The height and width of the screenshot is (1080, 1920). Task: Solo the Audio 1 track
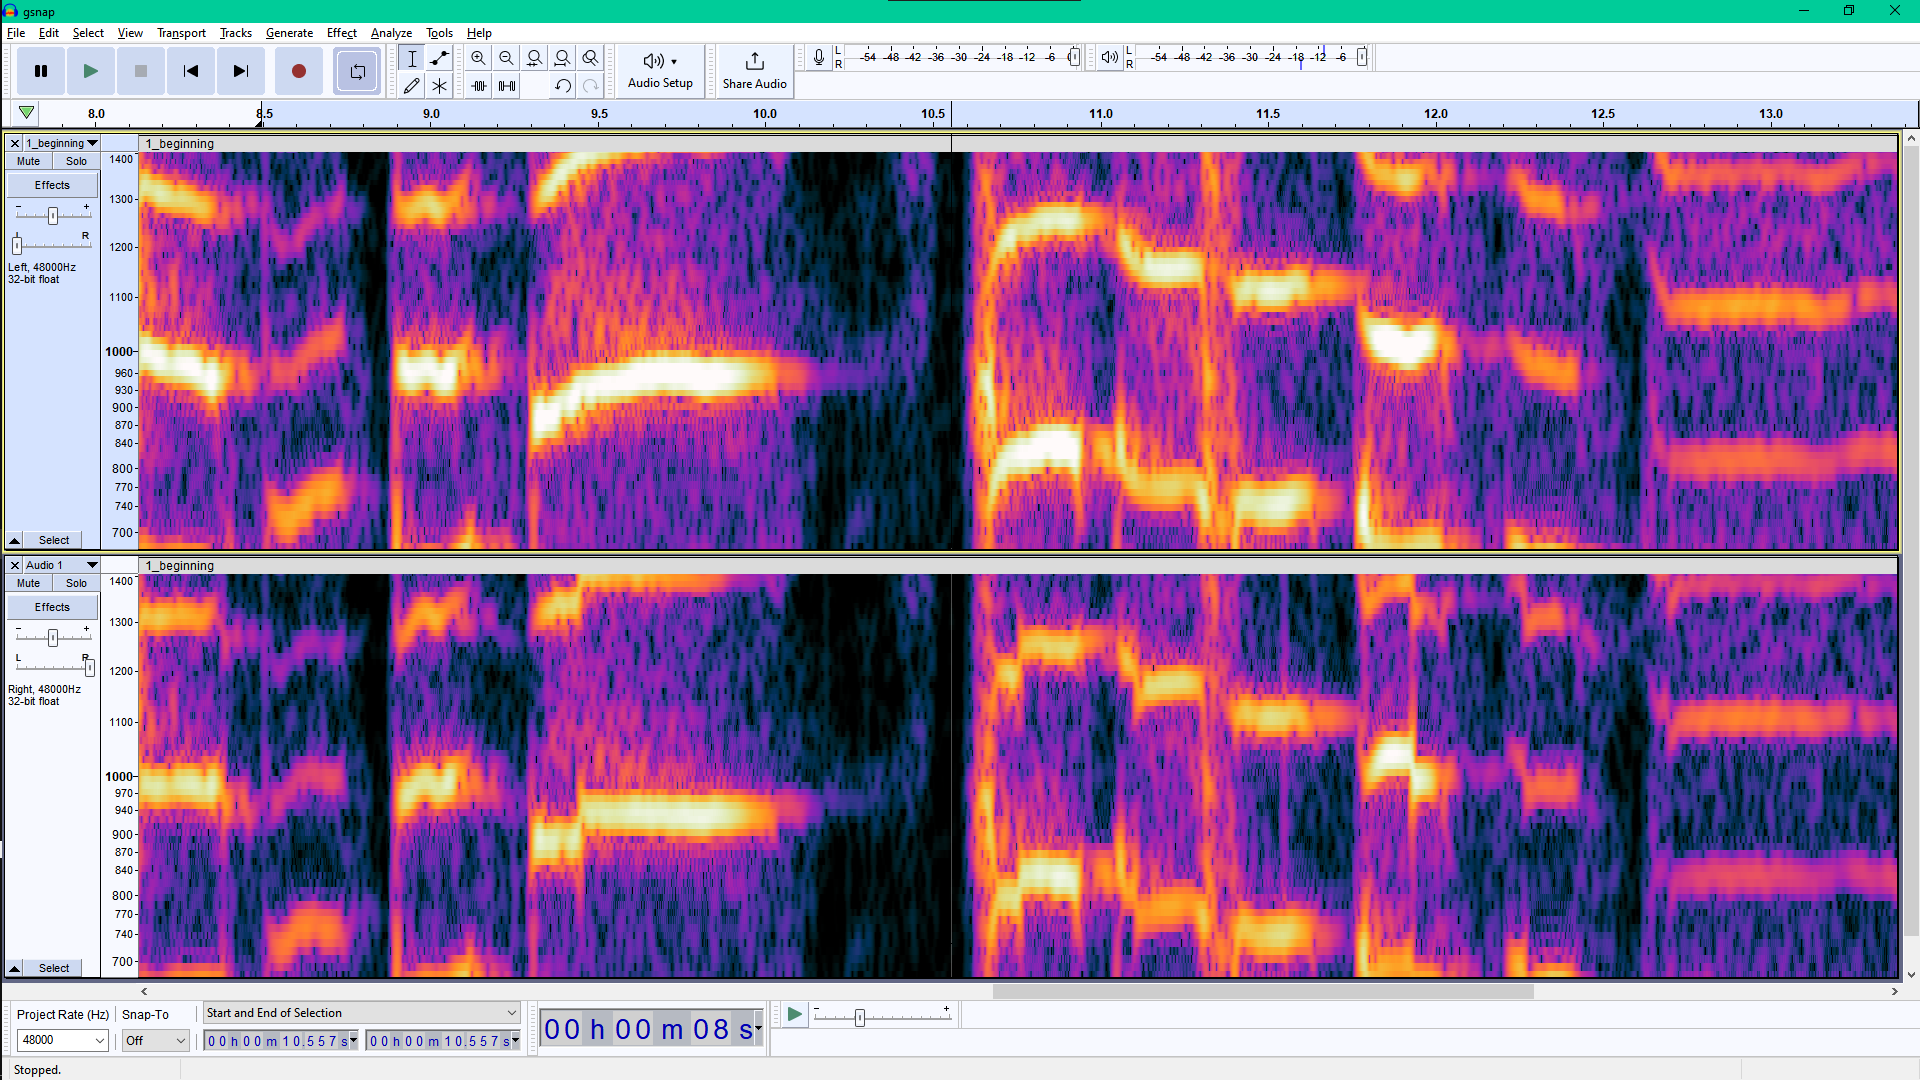point(76,583)
